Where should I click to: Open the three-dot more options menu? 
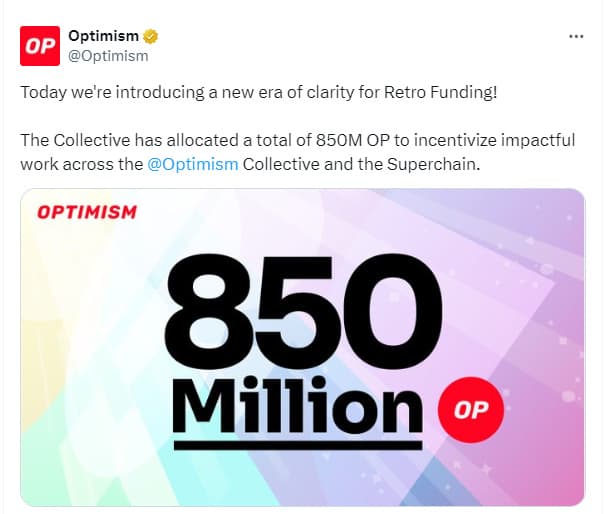[576, 37]
